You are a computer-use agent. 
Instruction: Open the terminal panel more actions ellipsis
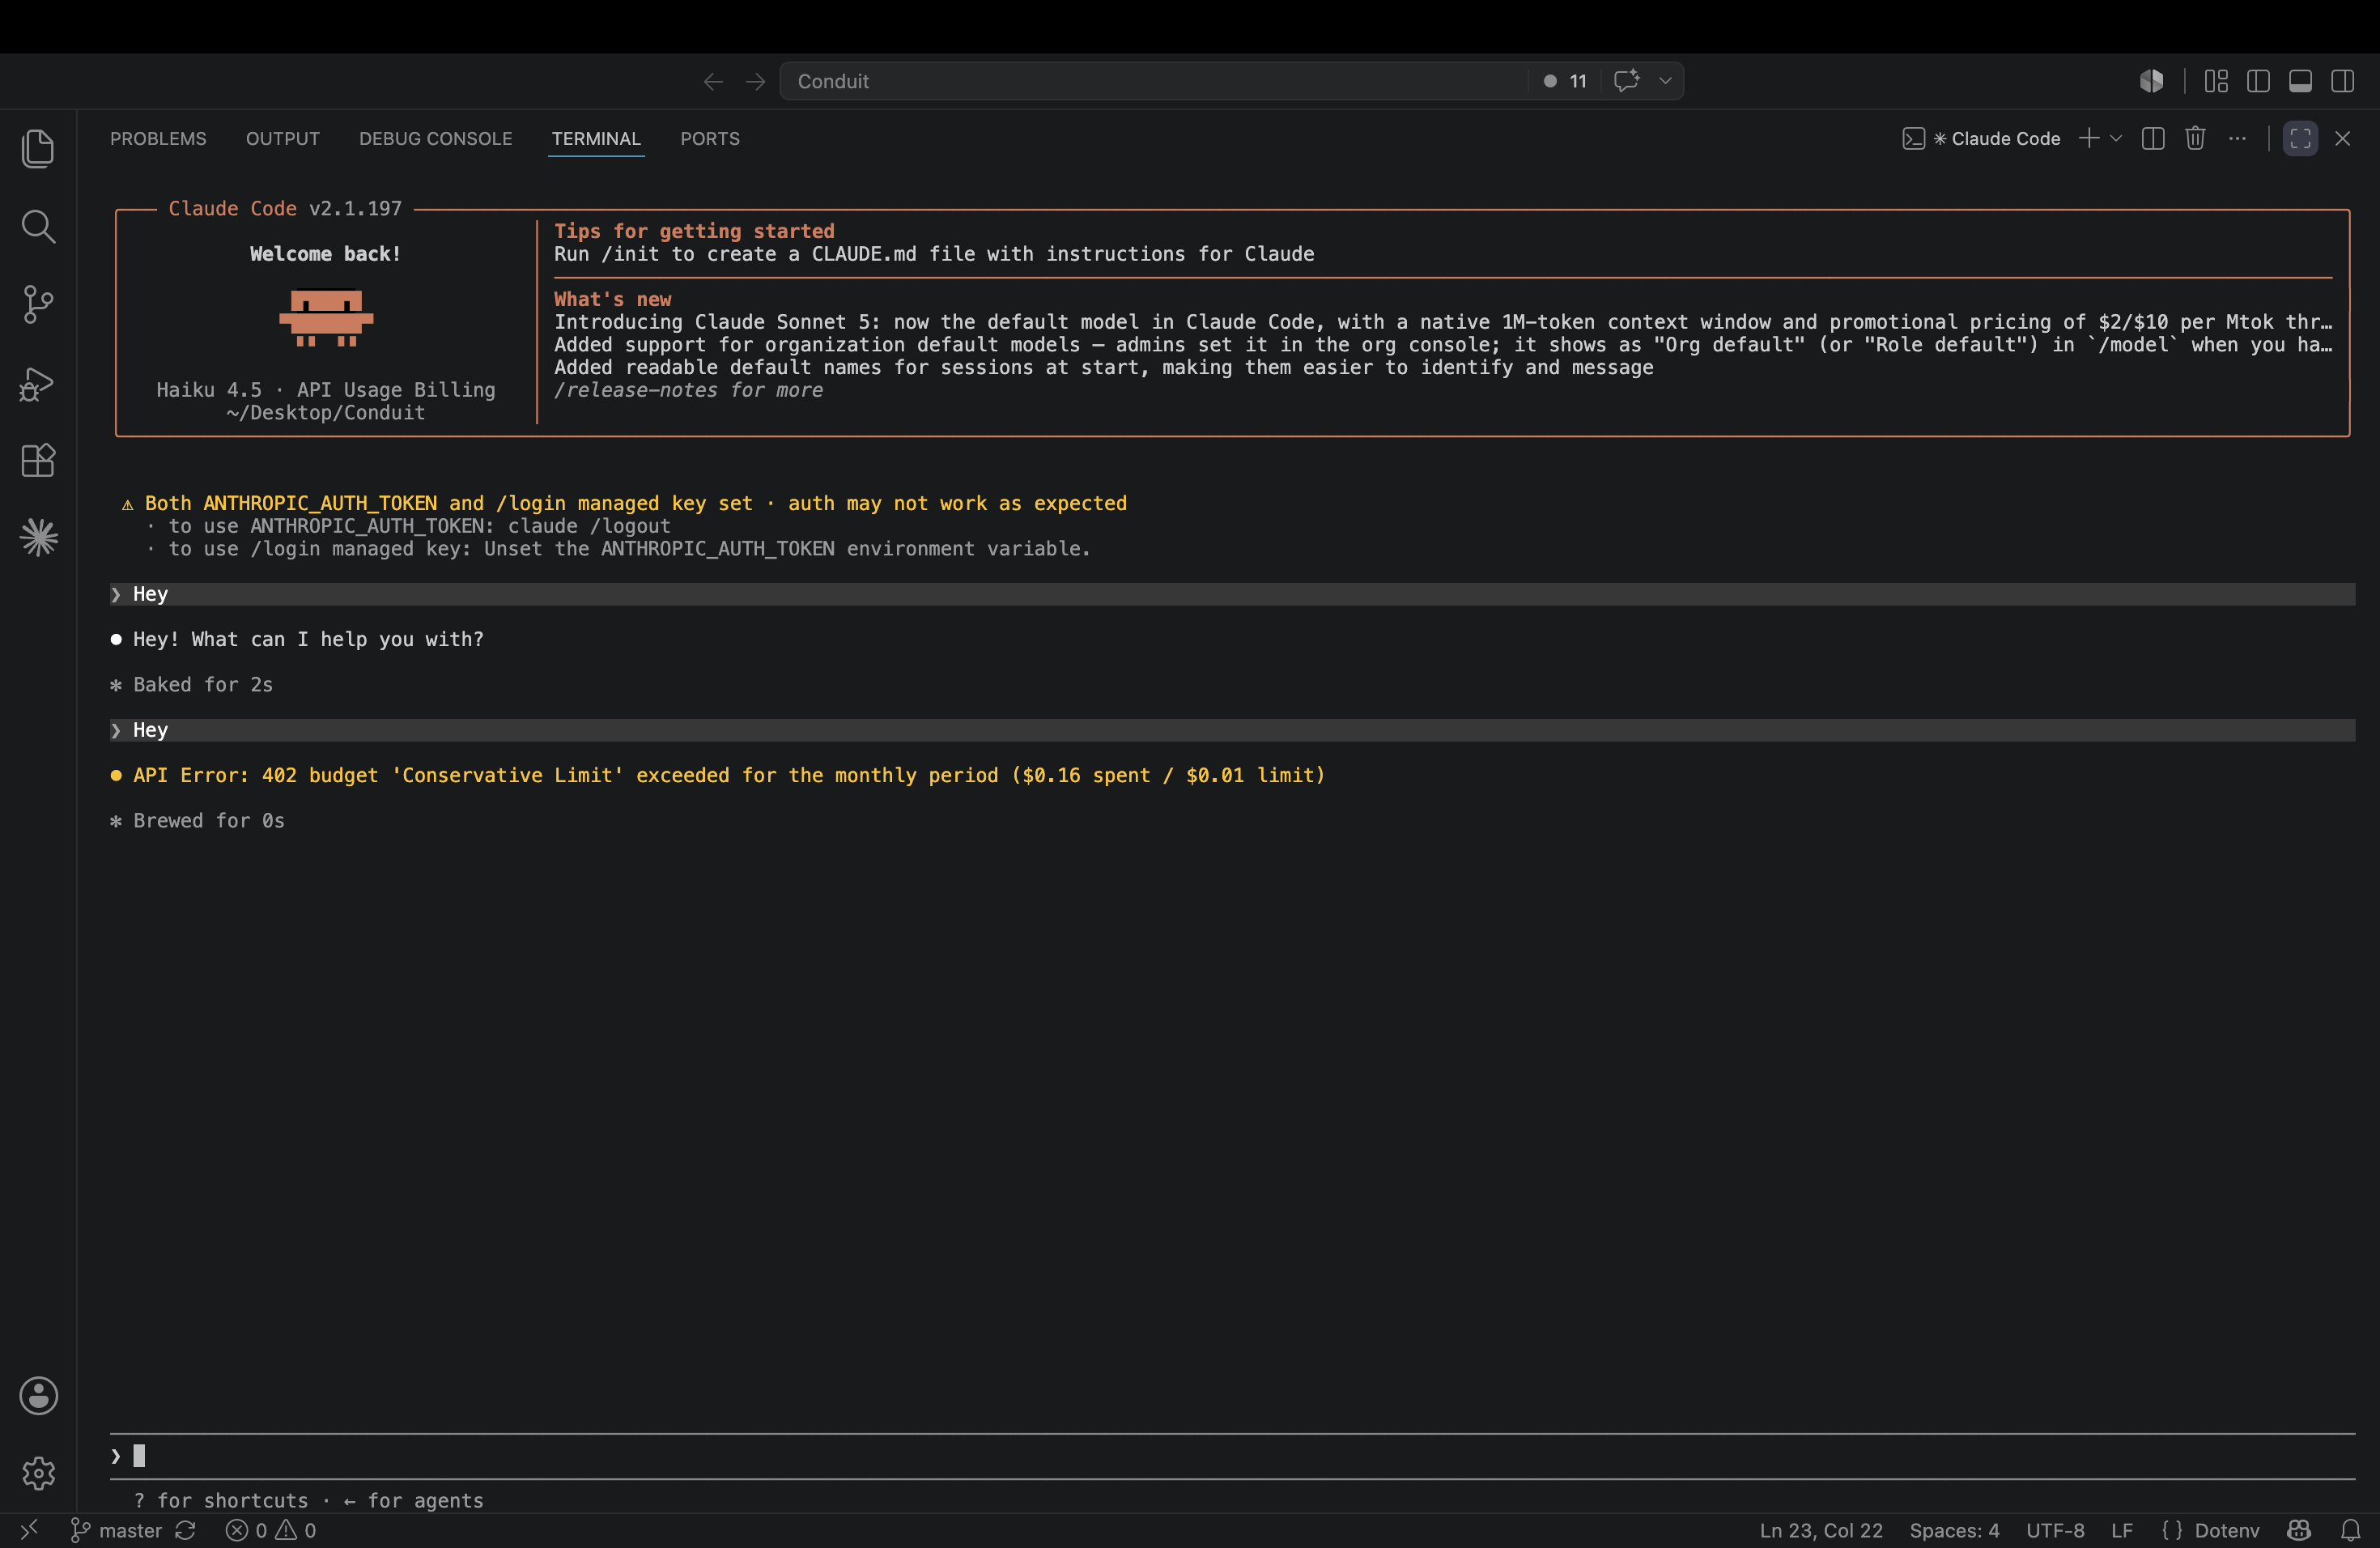2237,138
